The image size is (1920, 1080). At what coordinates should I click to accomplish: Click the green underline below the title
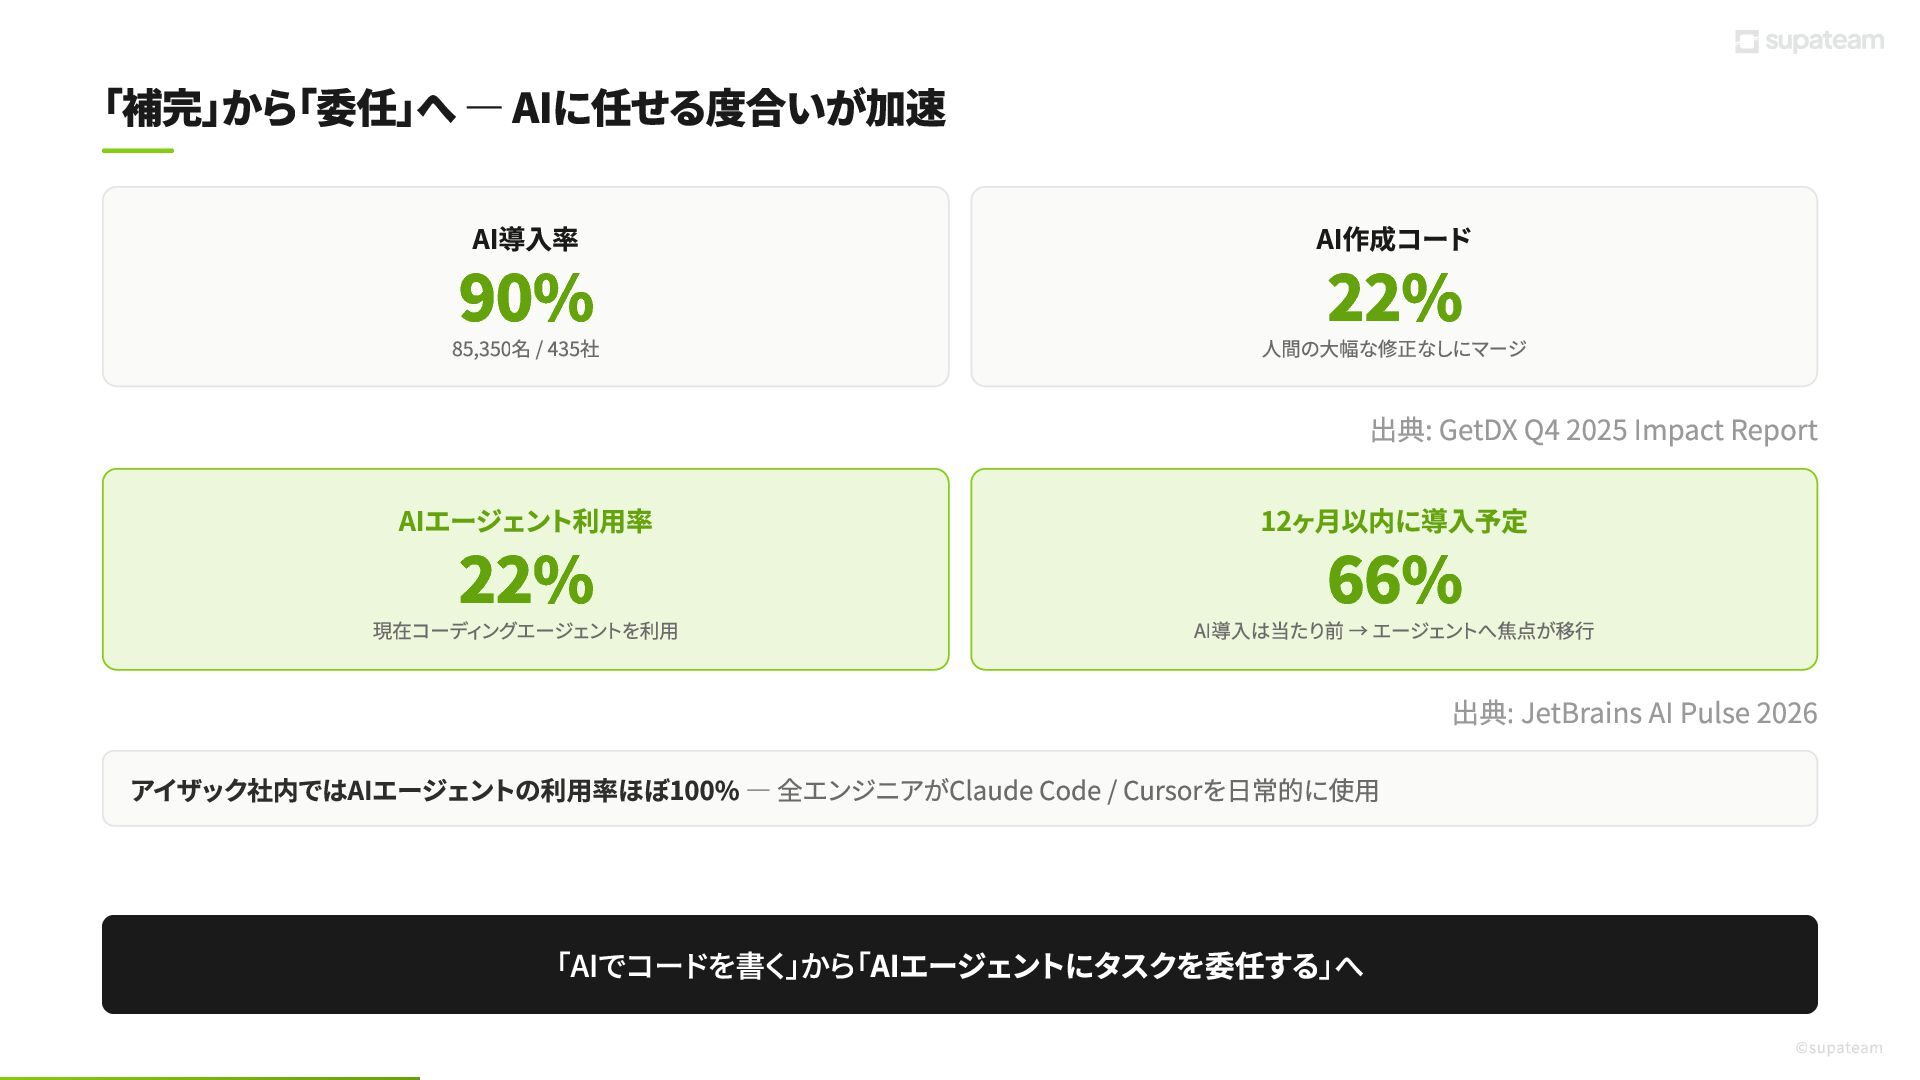138,151
